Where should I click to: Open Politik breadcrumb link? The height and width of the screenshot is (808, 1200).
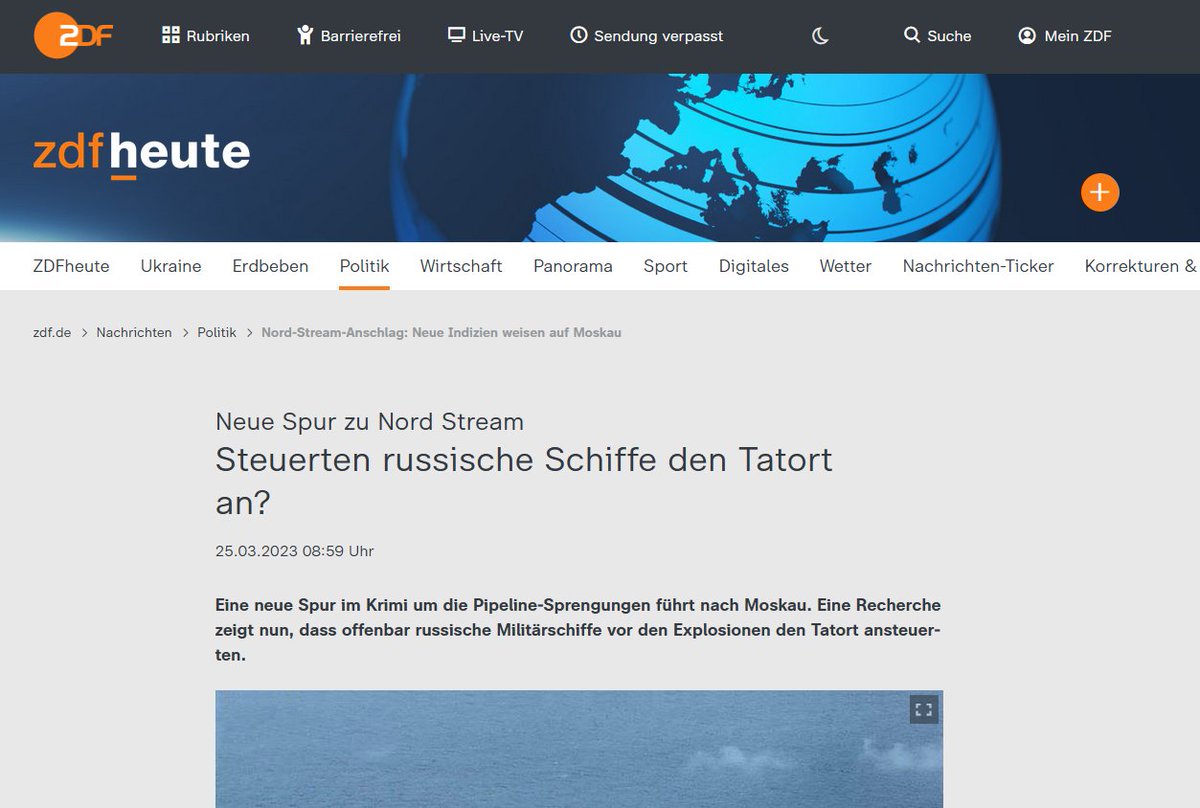pos(217,332)
